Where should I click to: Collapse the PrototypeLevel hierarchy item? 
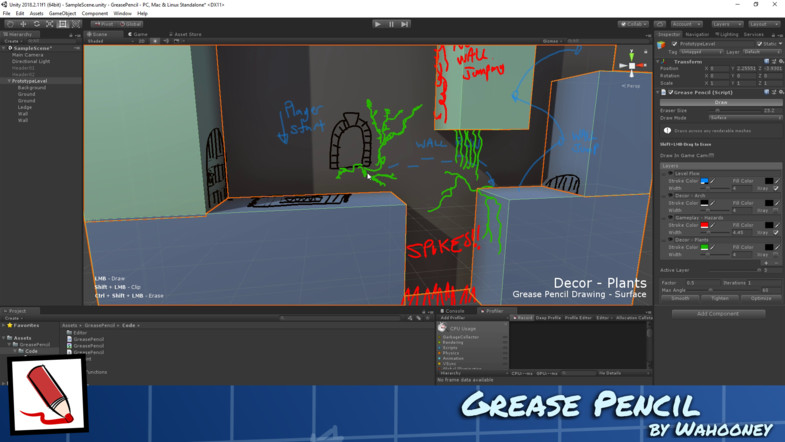pyautogui.click(x=9, y=81)
